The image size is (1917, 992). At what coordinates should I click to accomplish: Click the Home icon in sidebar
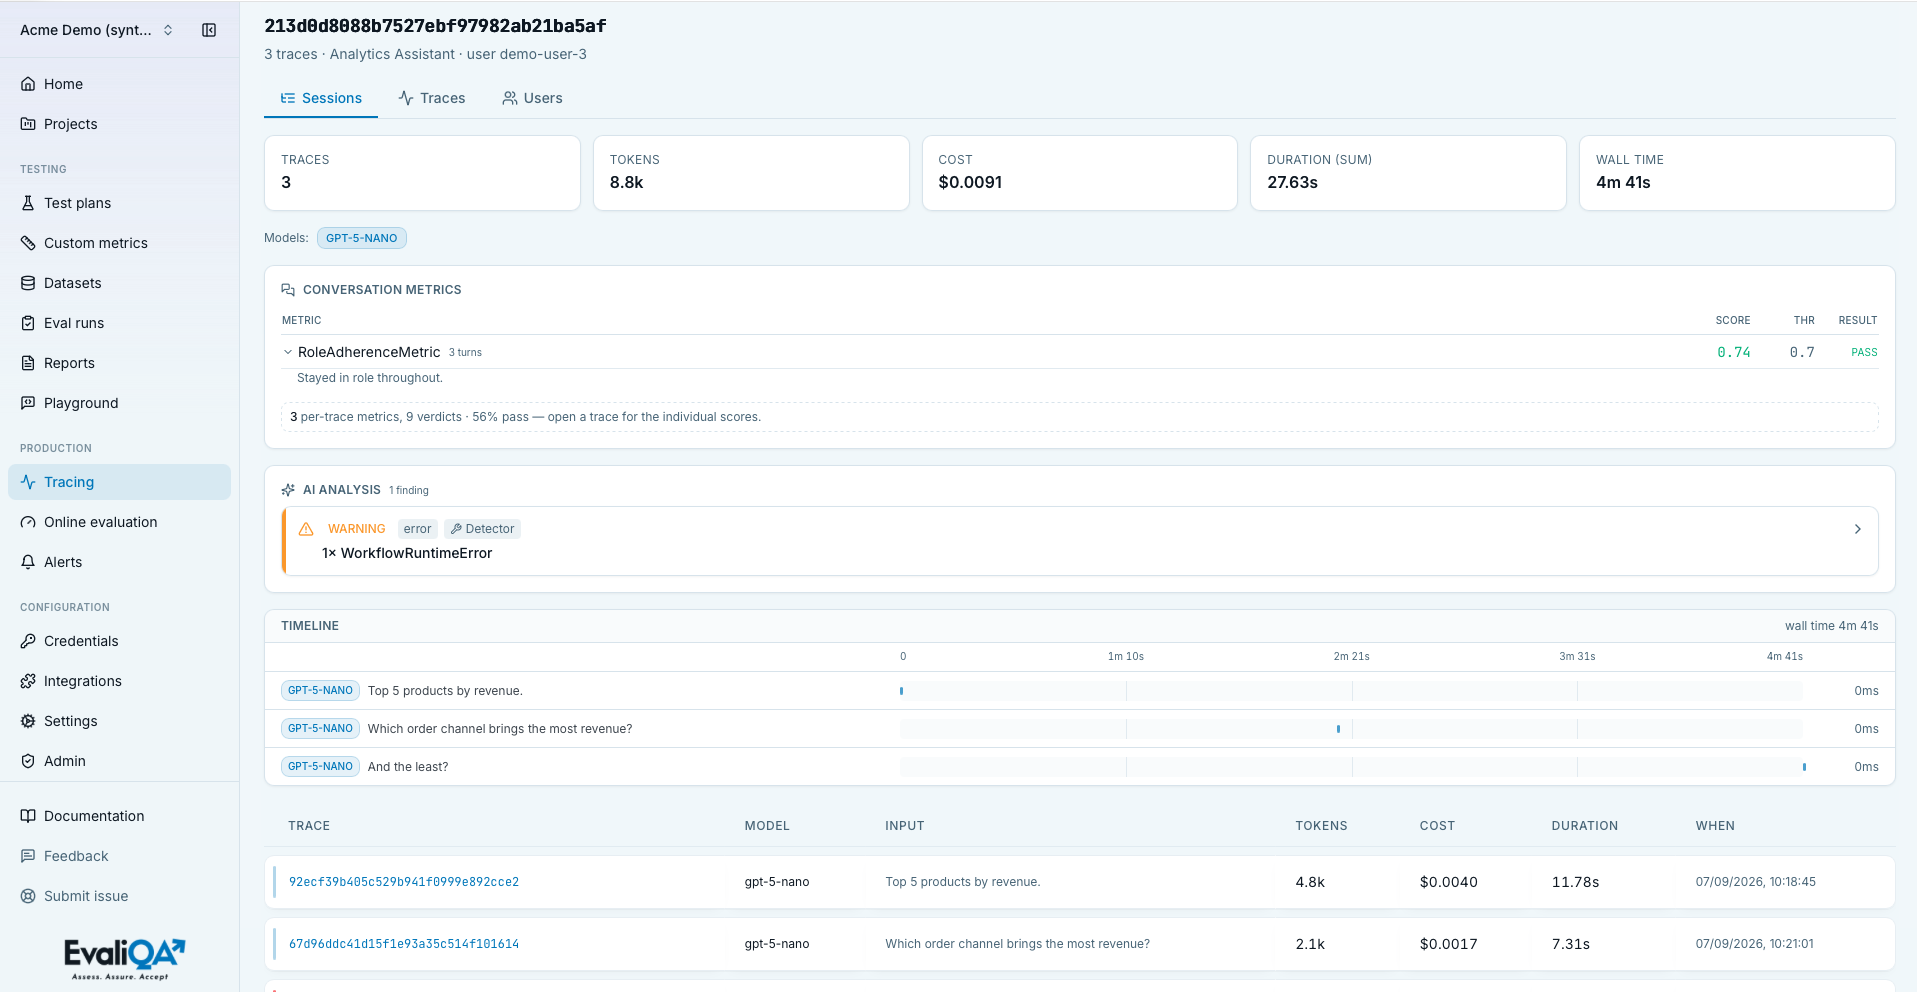28,84
